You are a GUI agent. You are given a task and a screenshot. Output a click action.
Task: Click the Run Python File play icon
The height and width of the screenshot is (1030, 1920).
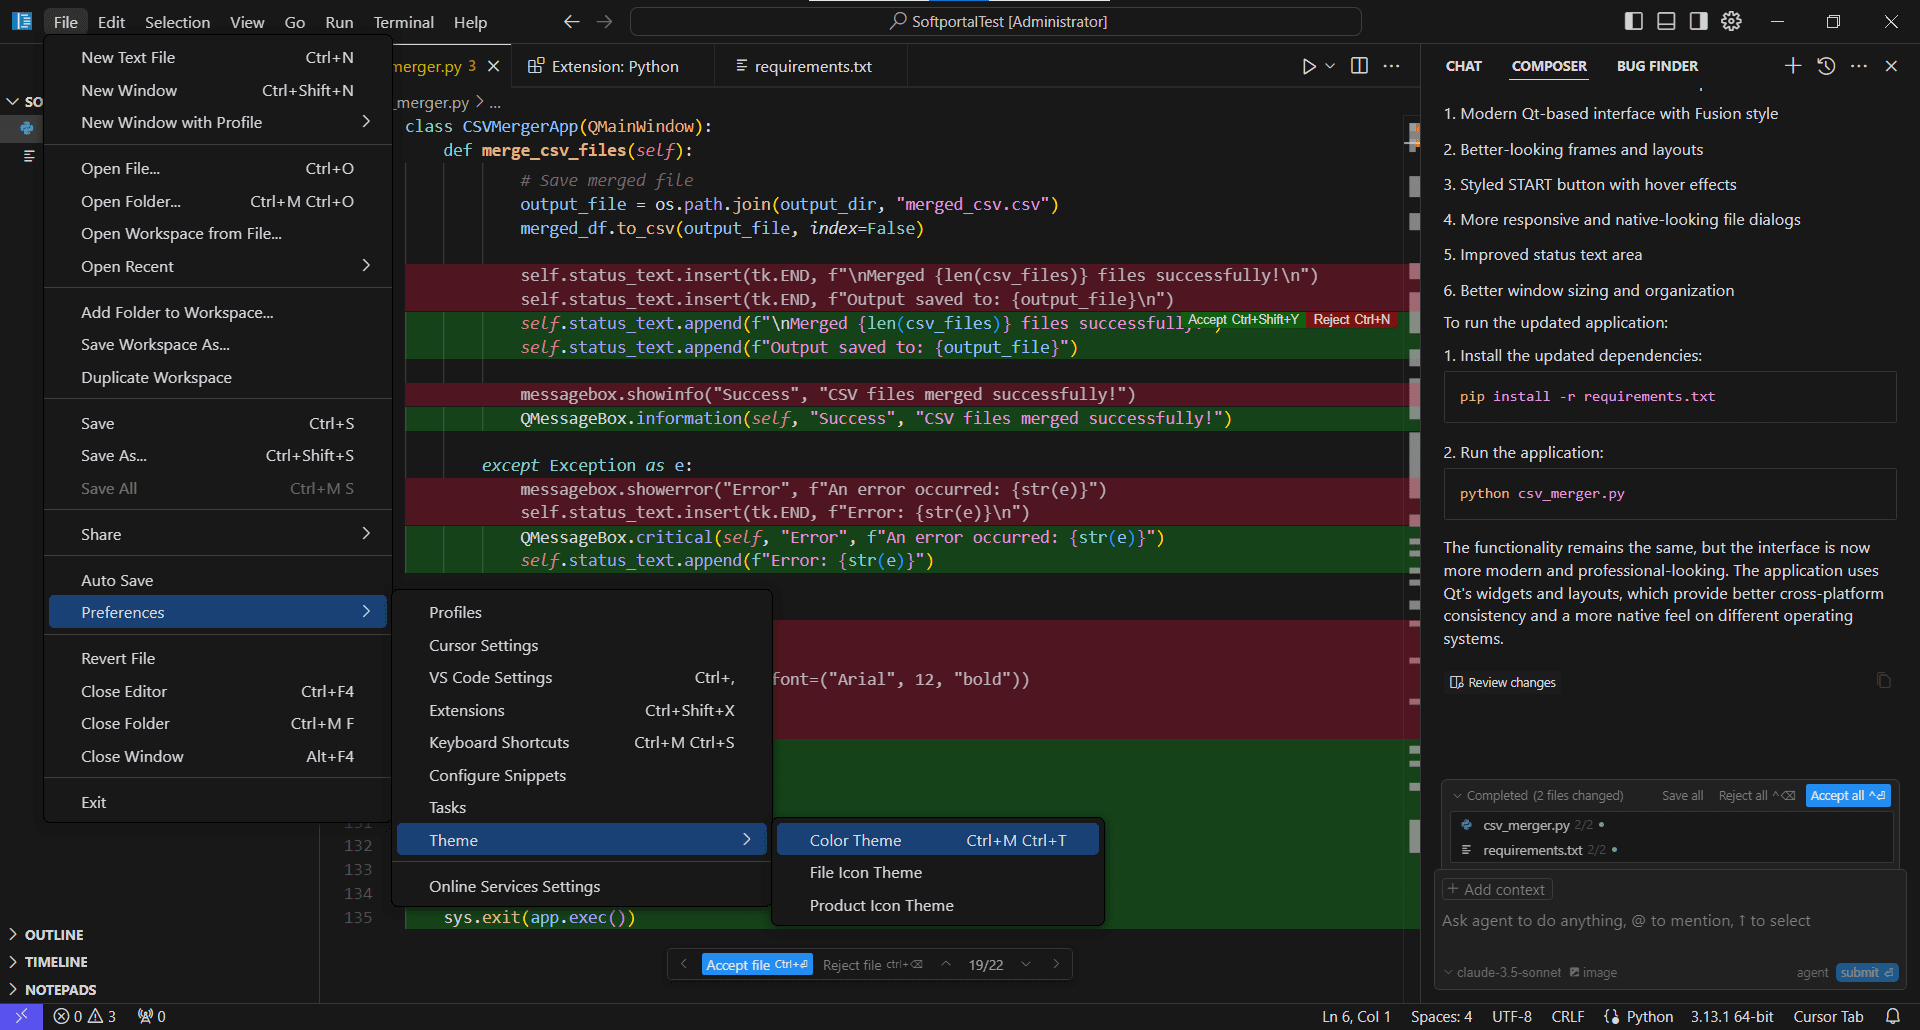click(1308, 66)
